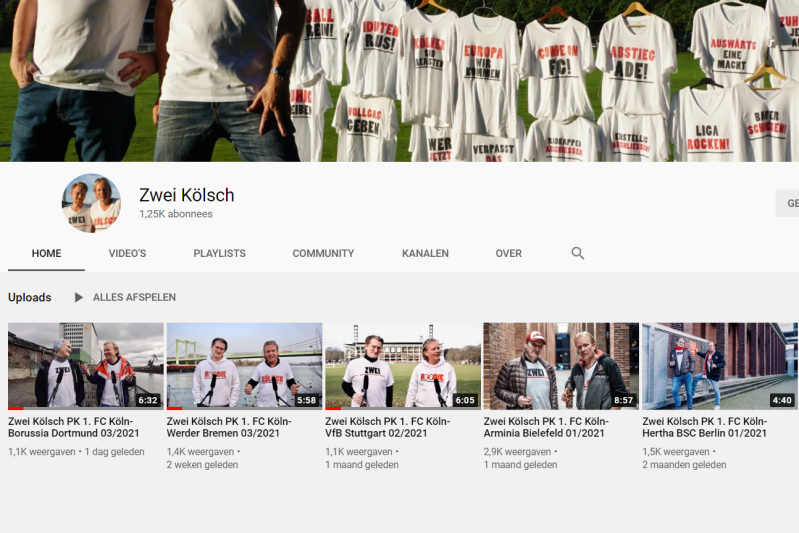Go to the COMMUNITY tab
799x533 pixels.
pyautogui.click(x=323, y=253)
